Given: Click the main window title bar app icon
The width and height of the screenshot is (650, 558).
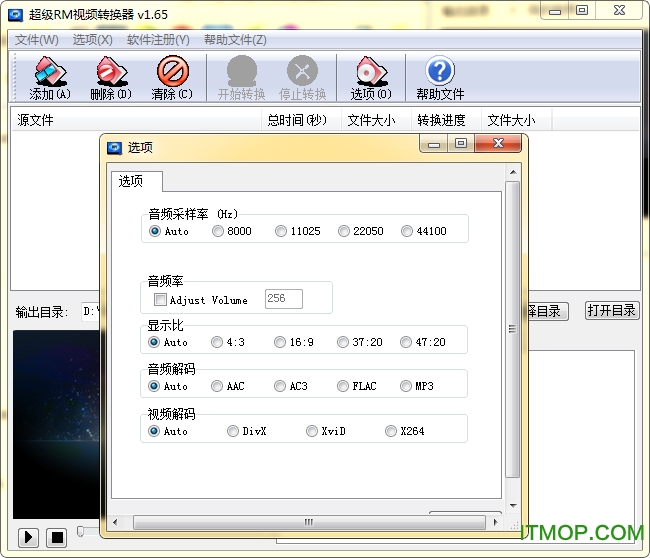Looking at the screenshot, I should tap(15, 15).
